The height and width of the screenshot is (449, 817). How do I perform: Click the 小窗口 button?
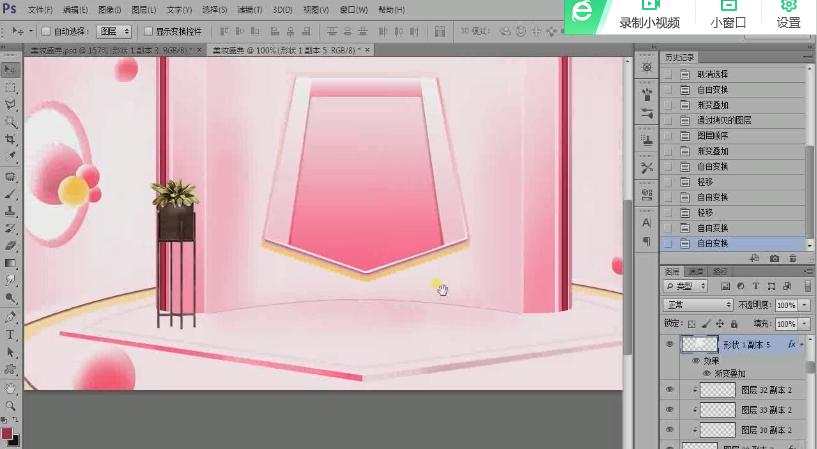(728, 15)
